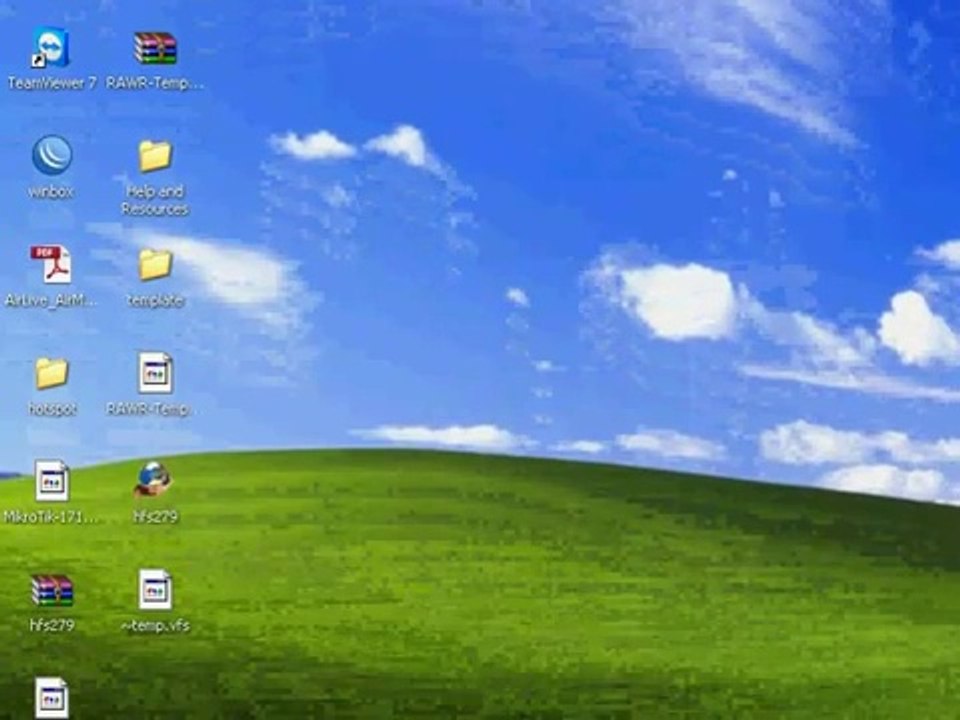Select the Help and Resources folder
Screen dimensions: 960x720
[x=155, y=156]
